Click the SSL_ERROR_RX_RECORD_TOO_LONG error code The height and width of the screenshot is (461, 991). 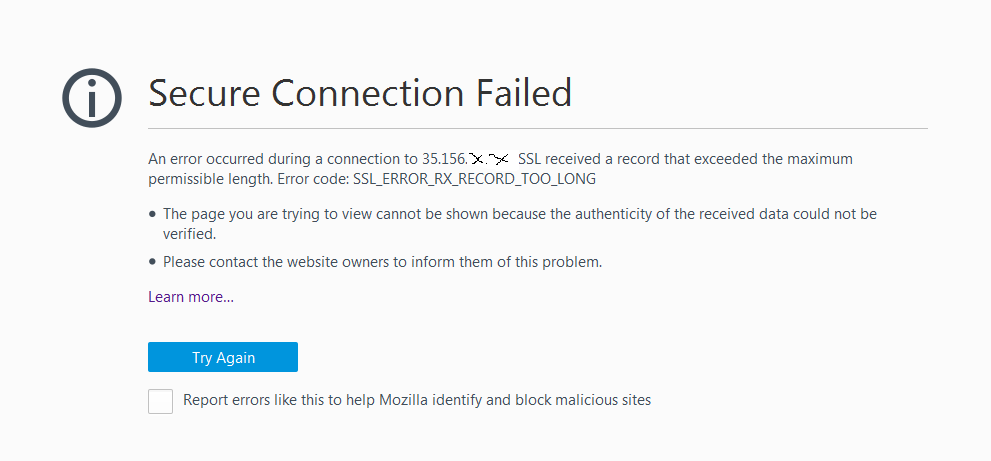(474, 179)
